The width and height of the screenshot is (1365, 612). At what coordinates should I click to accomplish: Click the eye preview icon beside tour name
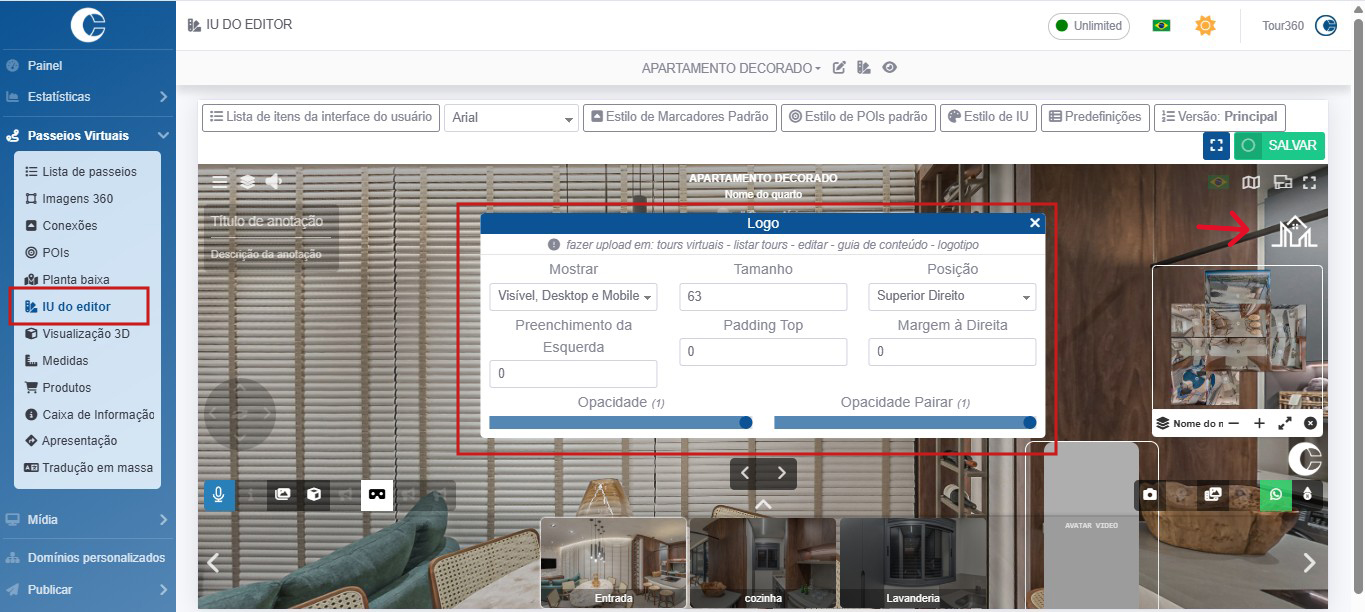pyautogui.click(x=889, y=68)
